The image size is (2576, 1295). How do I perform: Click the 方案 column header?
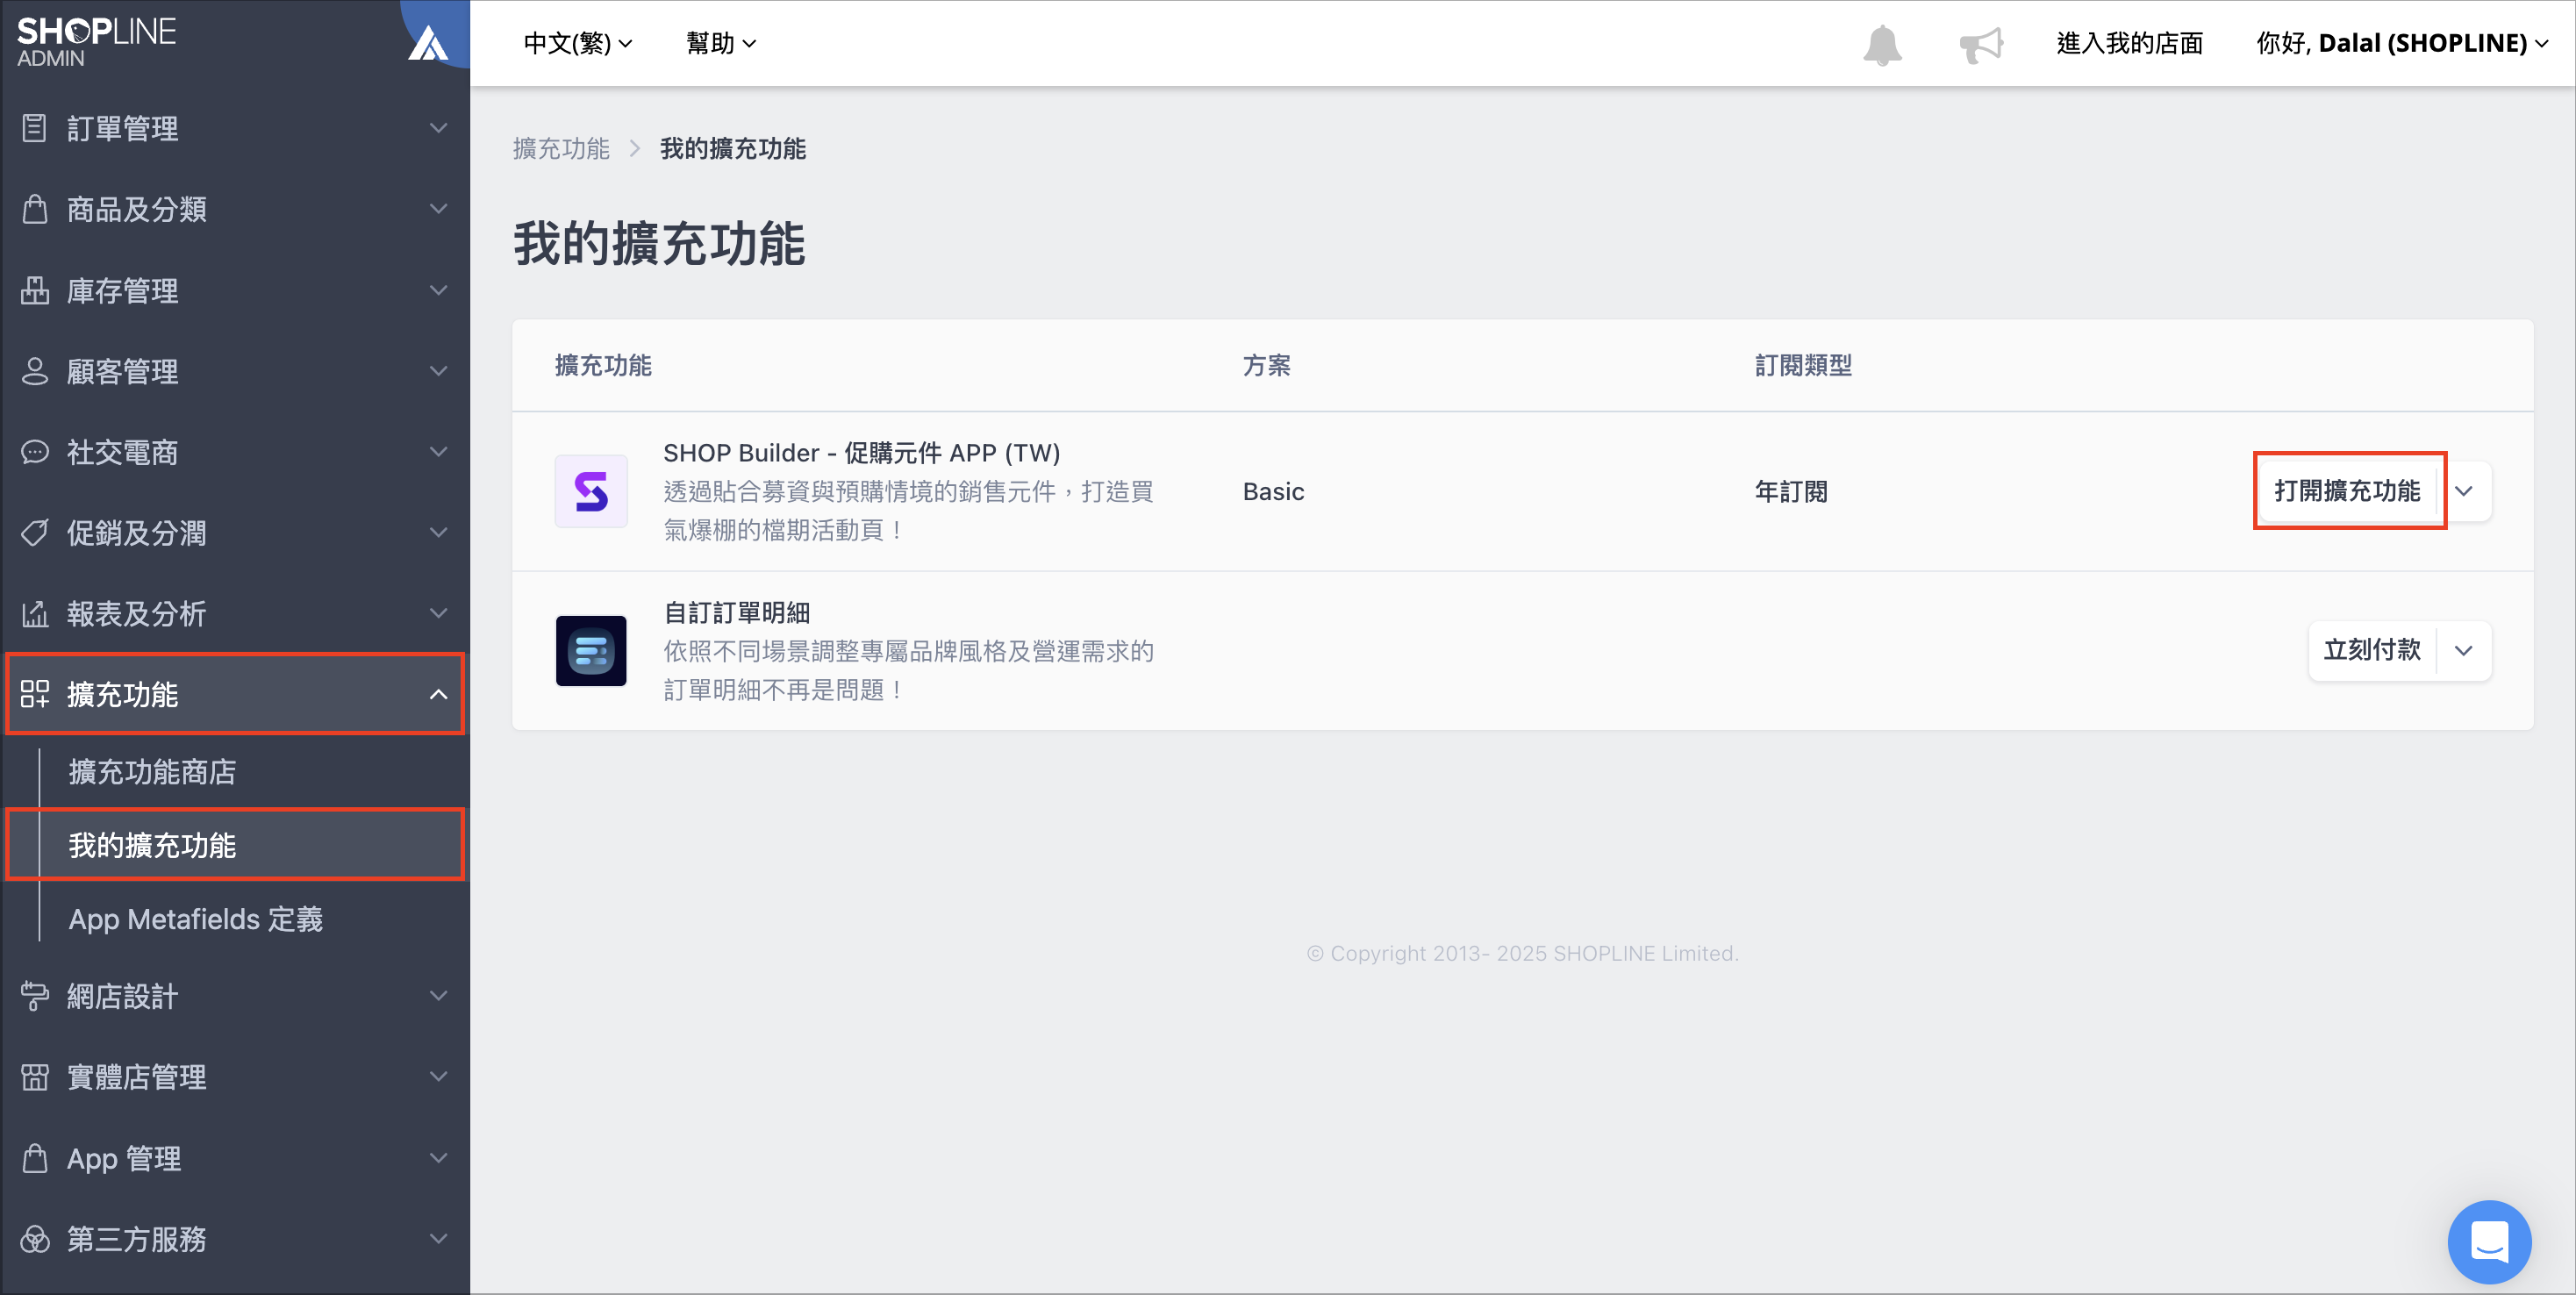click(1266, 366)
